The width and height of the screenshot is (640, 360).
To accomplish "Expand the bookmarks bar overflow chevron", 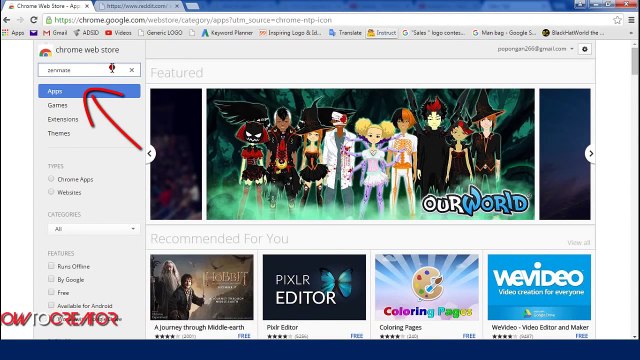I will (x=631, y=33).
